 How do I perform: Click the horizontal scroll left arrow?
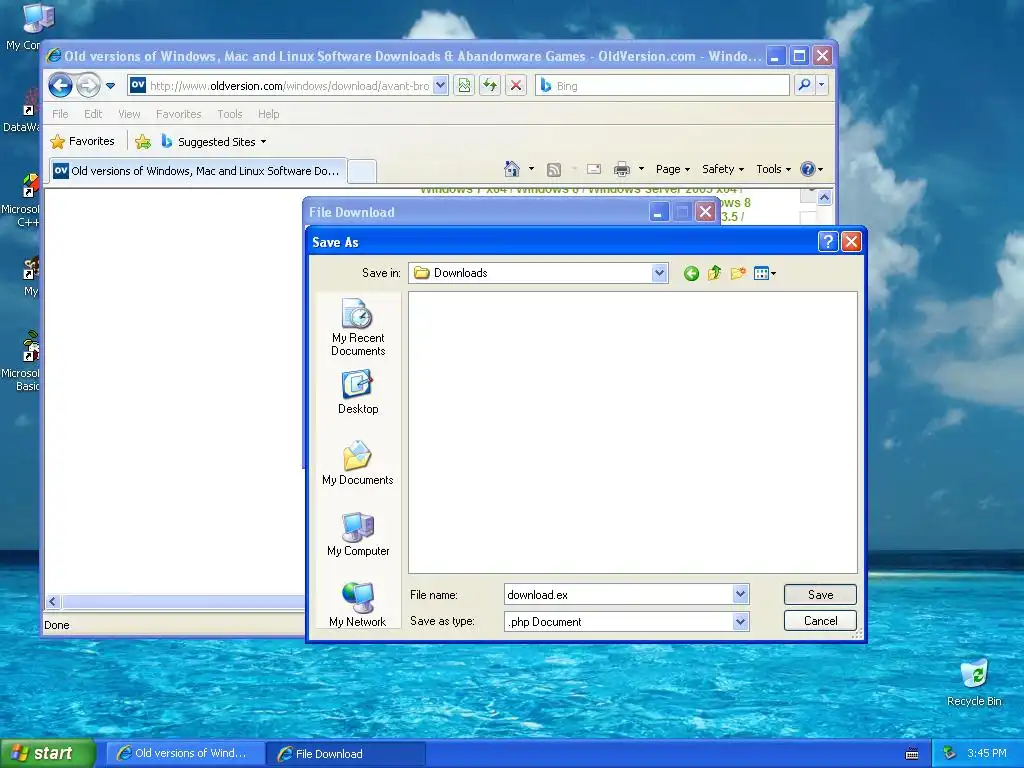coord(53,601)
